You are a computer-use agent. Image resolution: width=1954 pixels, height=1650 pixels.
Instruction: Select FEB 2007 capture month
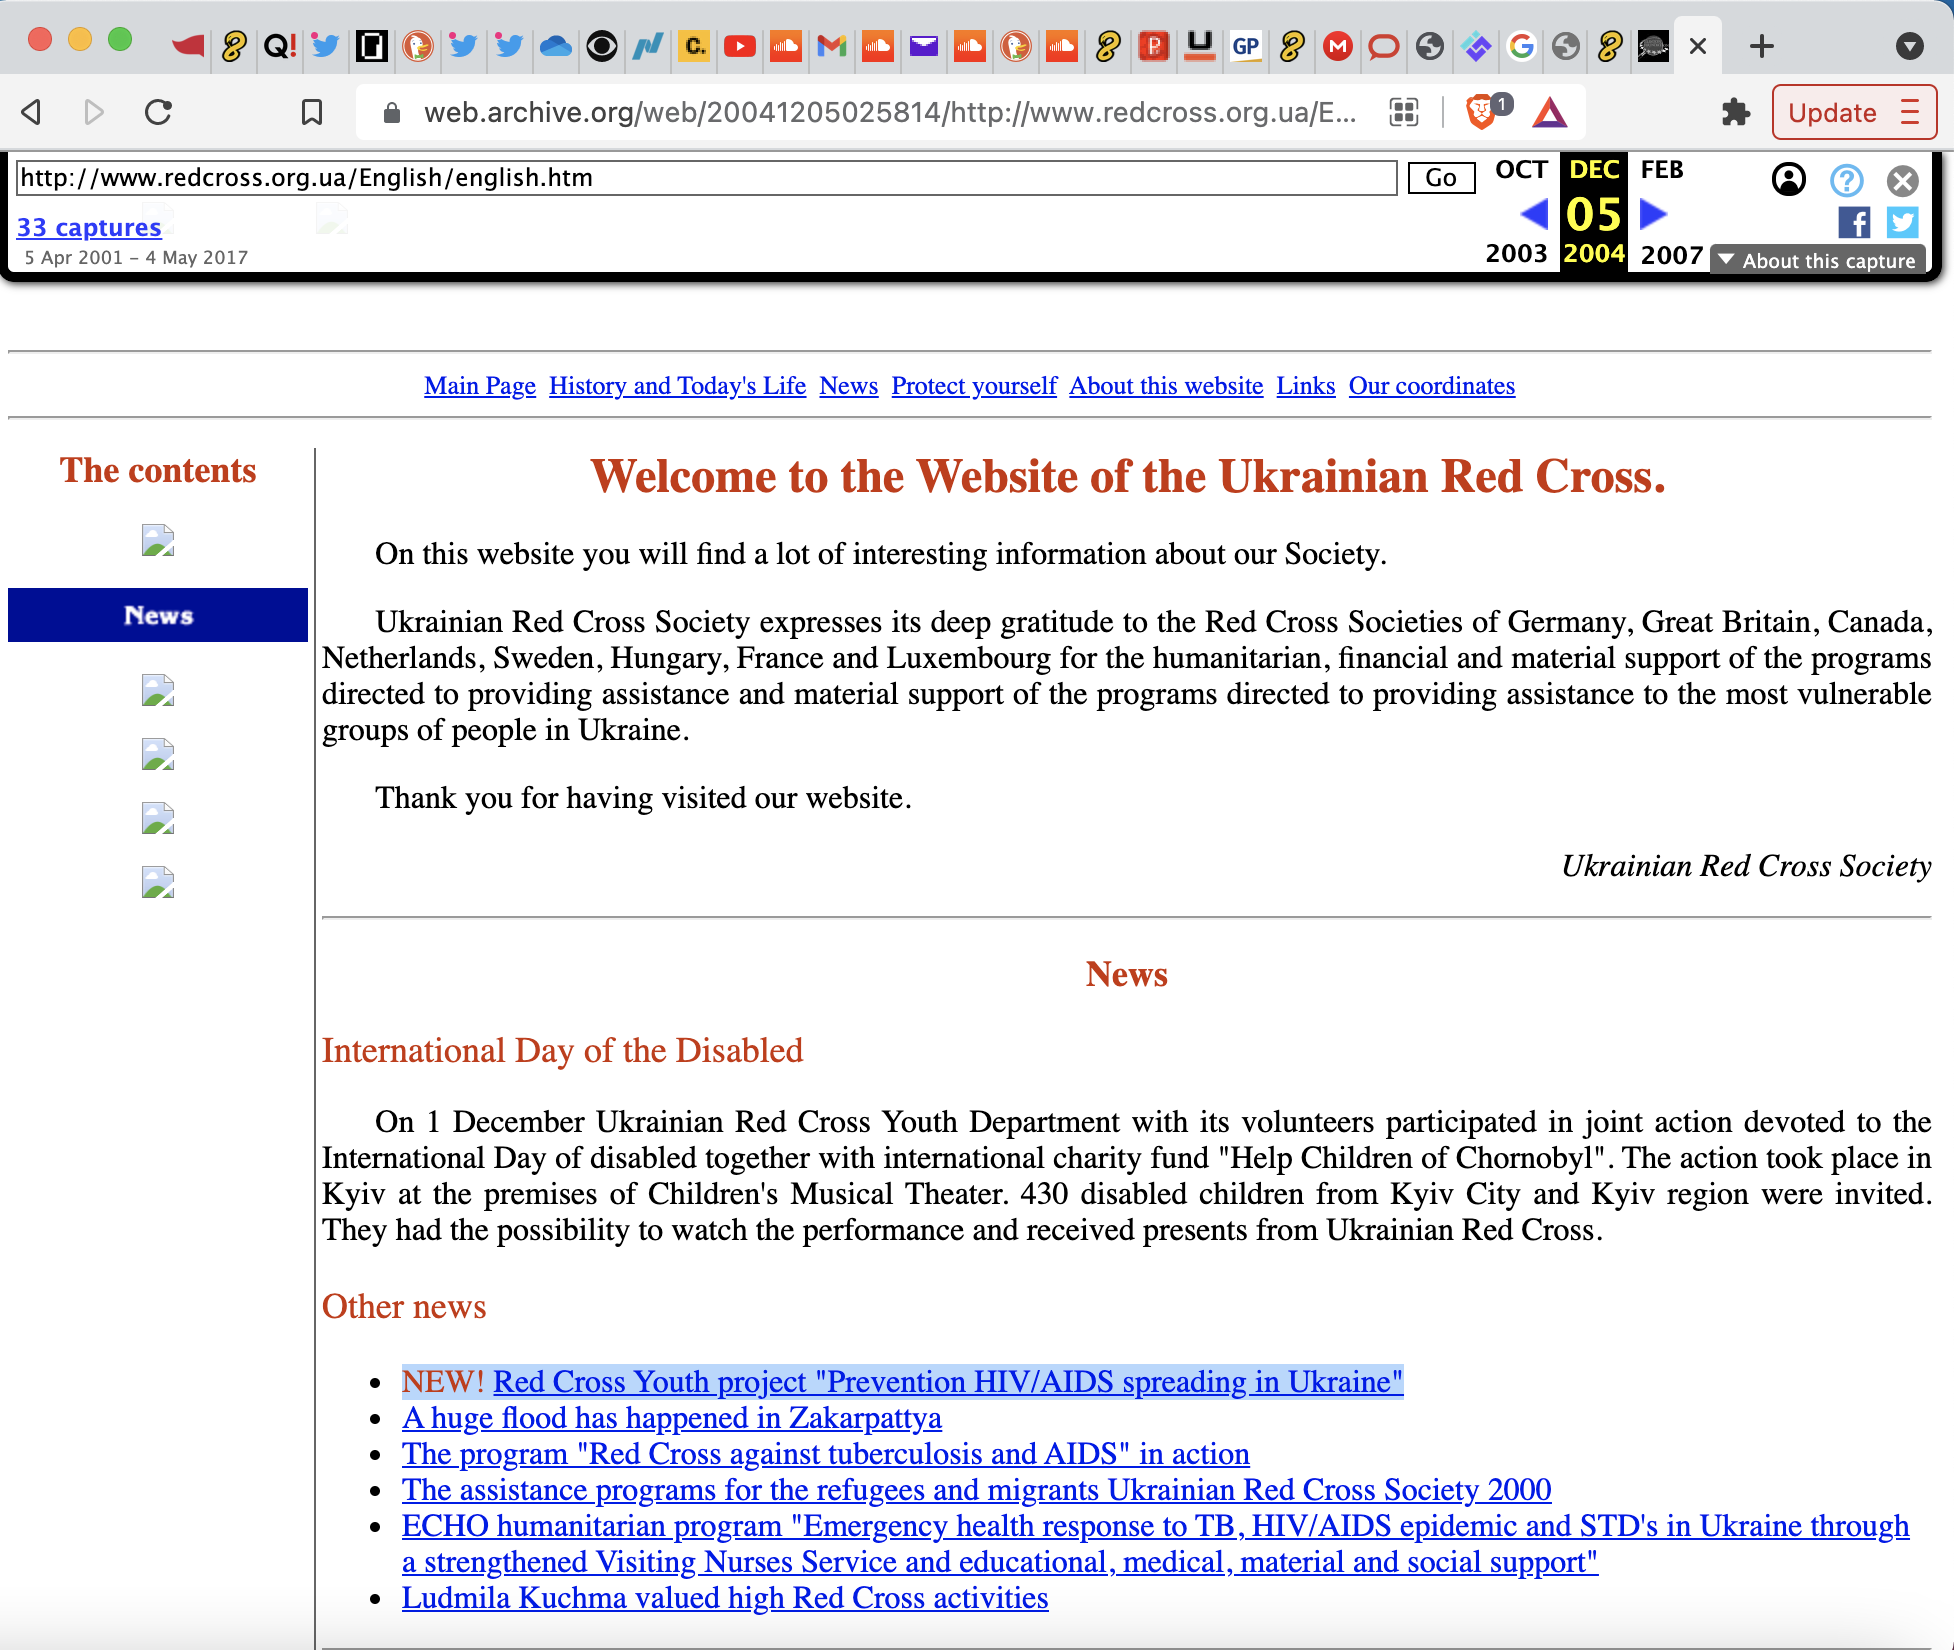tap(1662, 170)
